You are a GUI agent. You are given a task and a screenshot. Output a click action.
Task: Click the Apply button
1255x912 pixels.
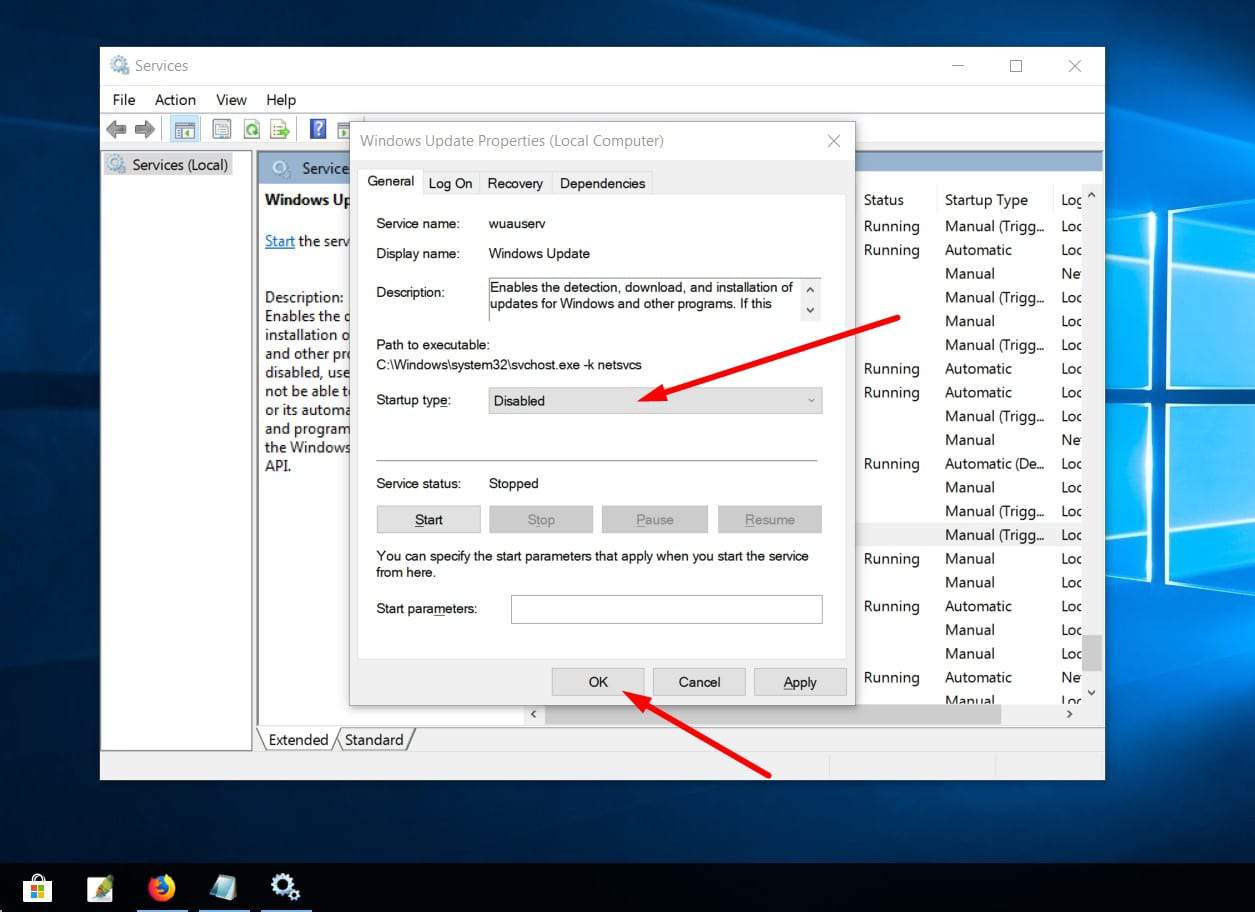pos(800,682)
